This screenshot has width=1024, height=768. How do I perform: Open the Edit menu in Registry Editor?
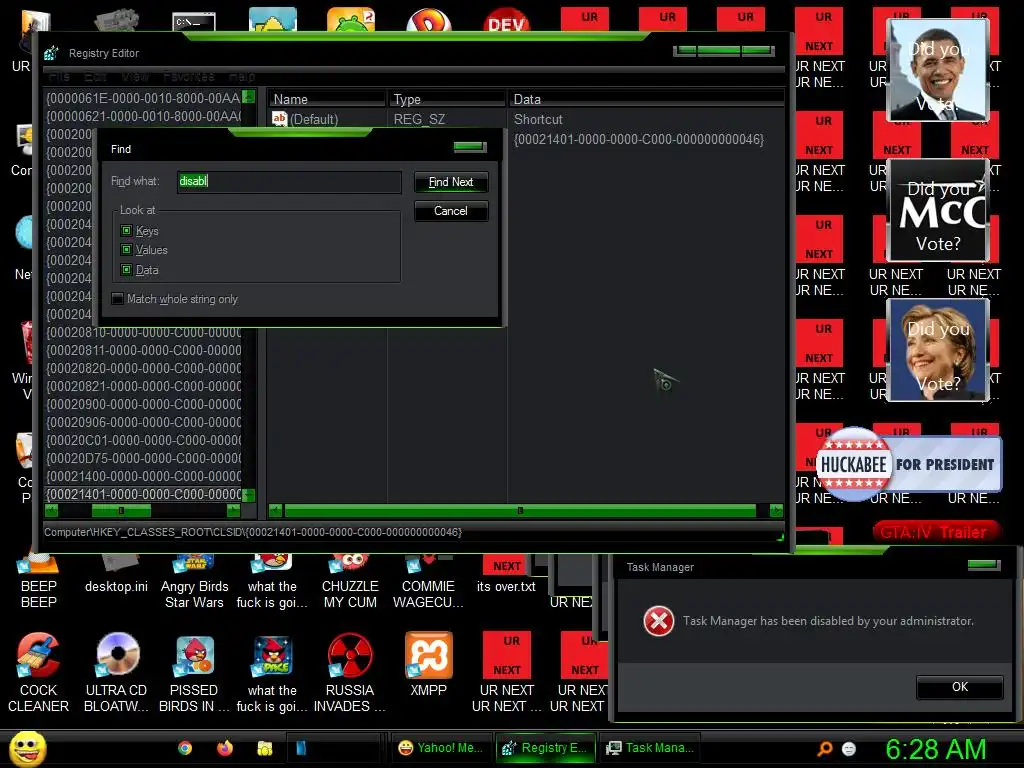point(95,76)
